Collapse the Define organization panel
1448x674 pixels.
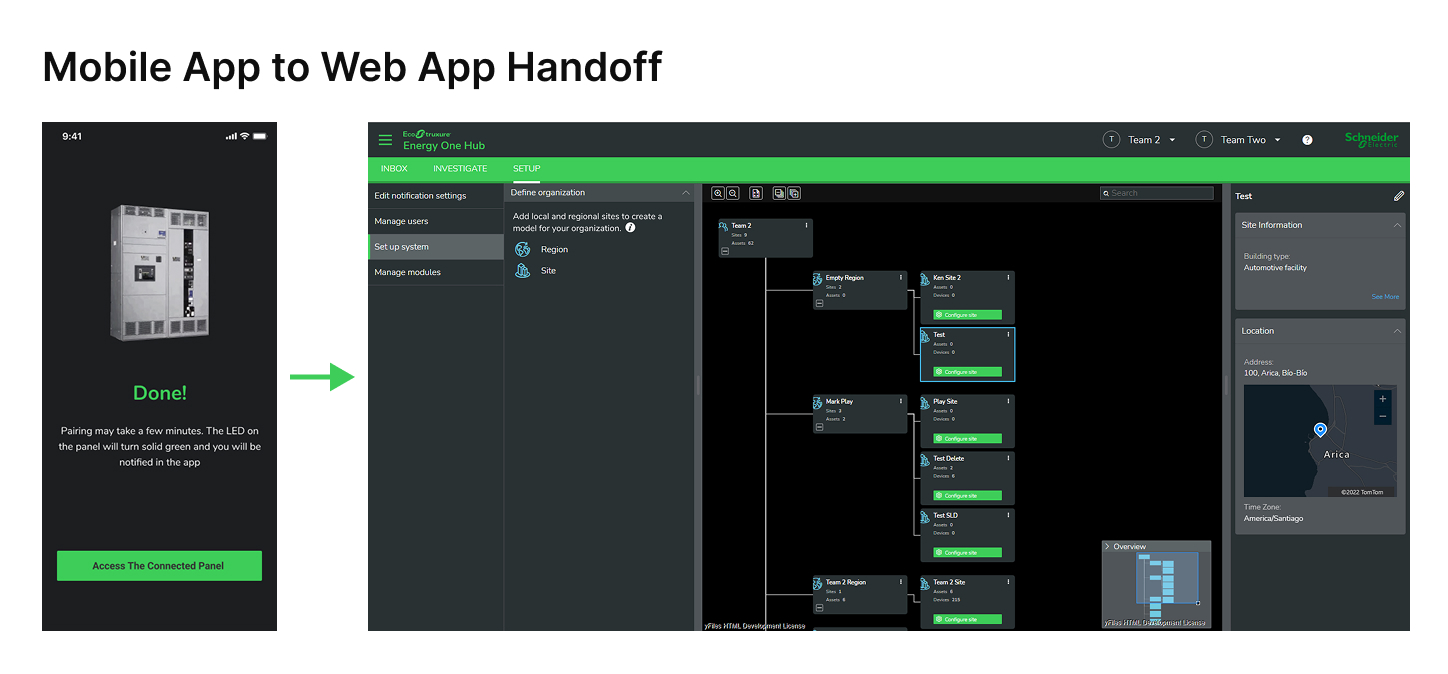(685, 192)
